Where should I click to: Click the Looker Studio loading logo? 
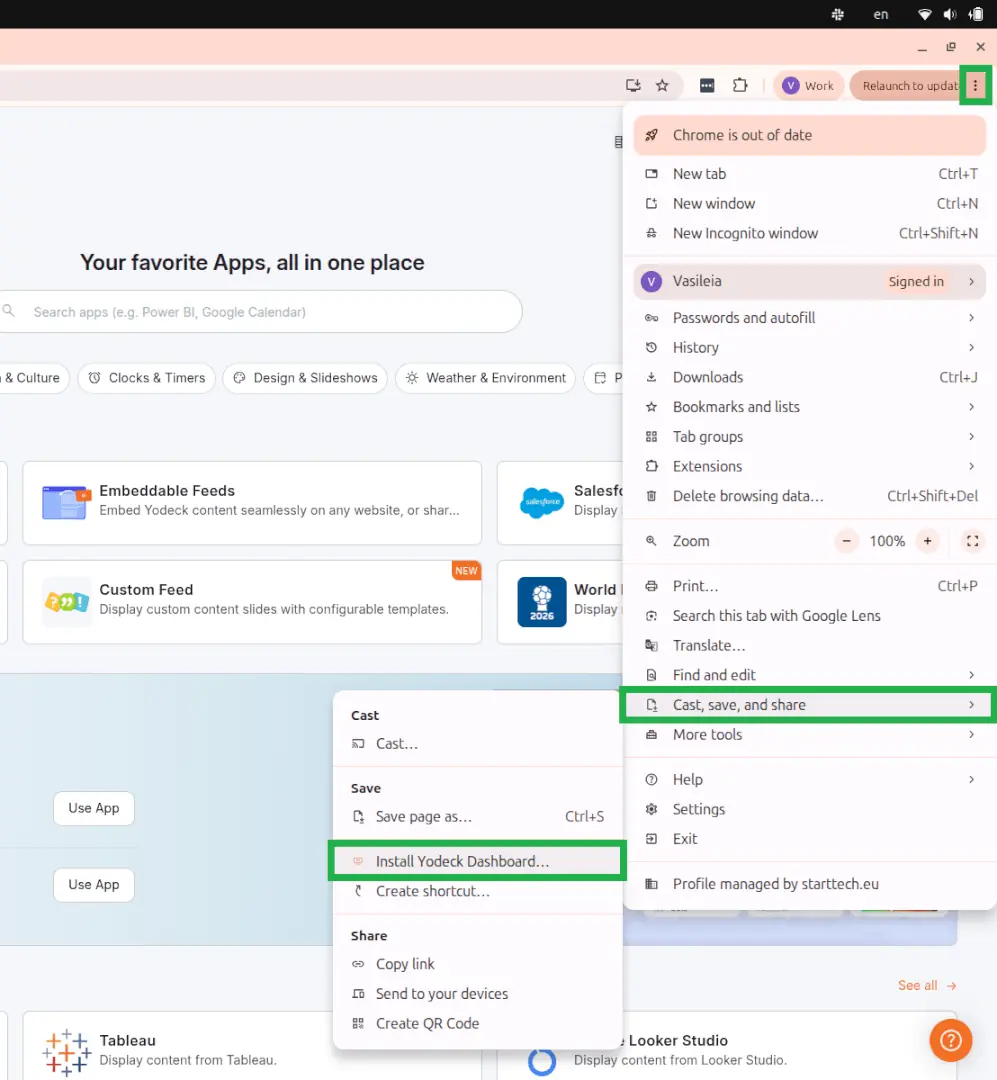pyautogui.click(x=542, y=1061)
